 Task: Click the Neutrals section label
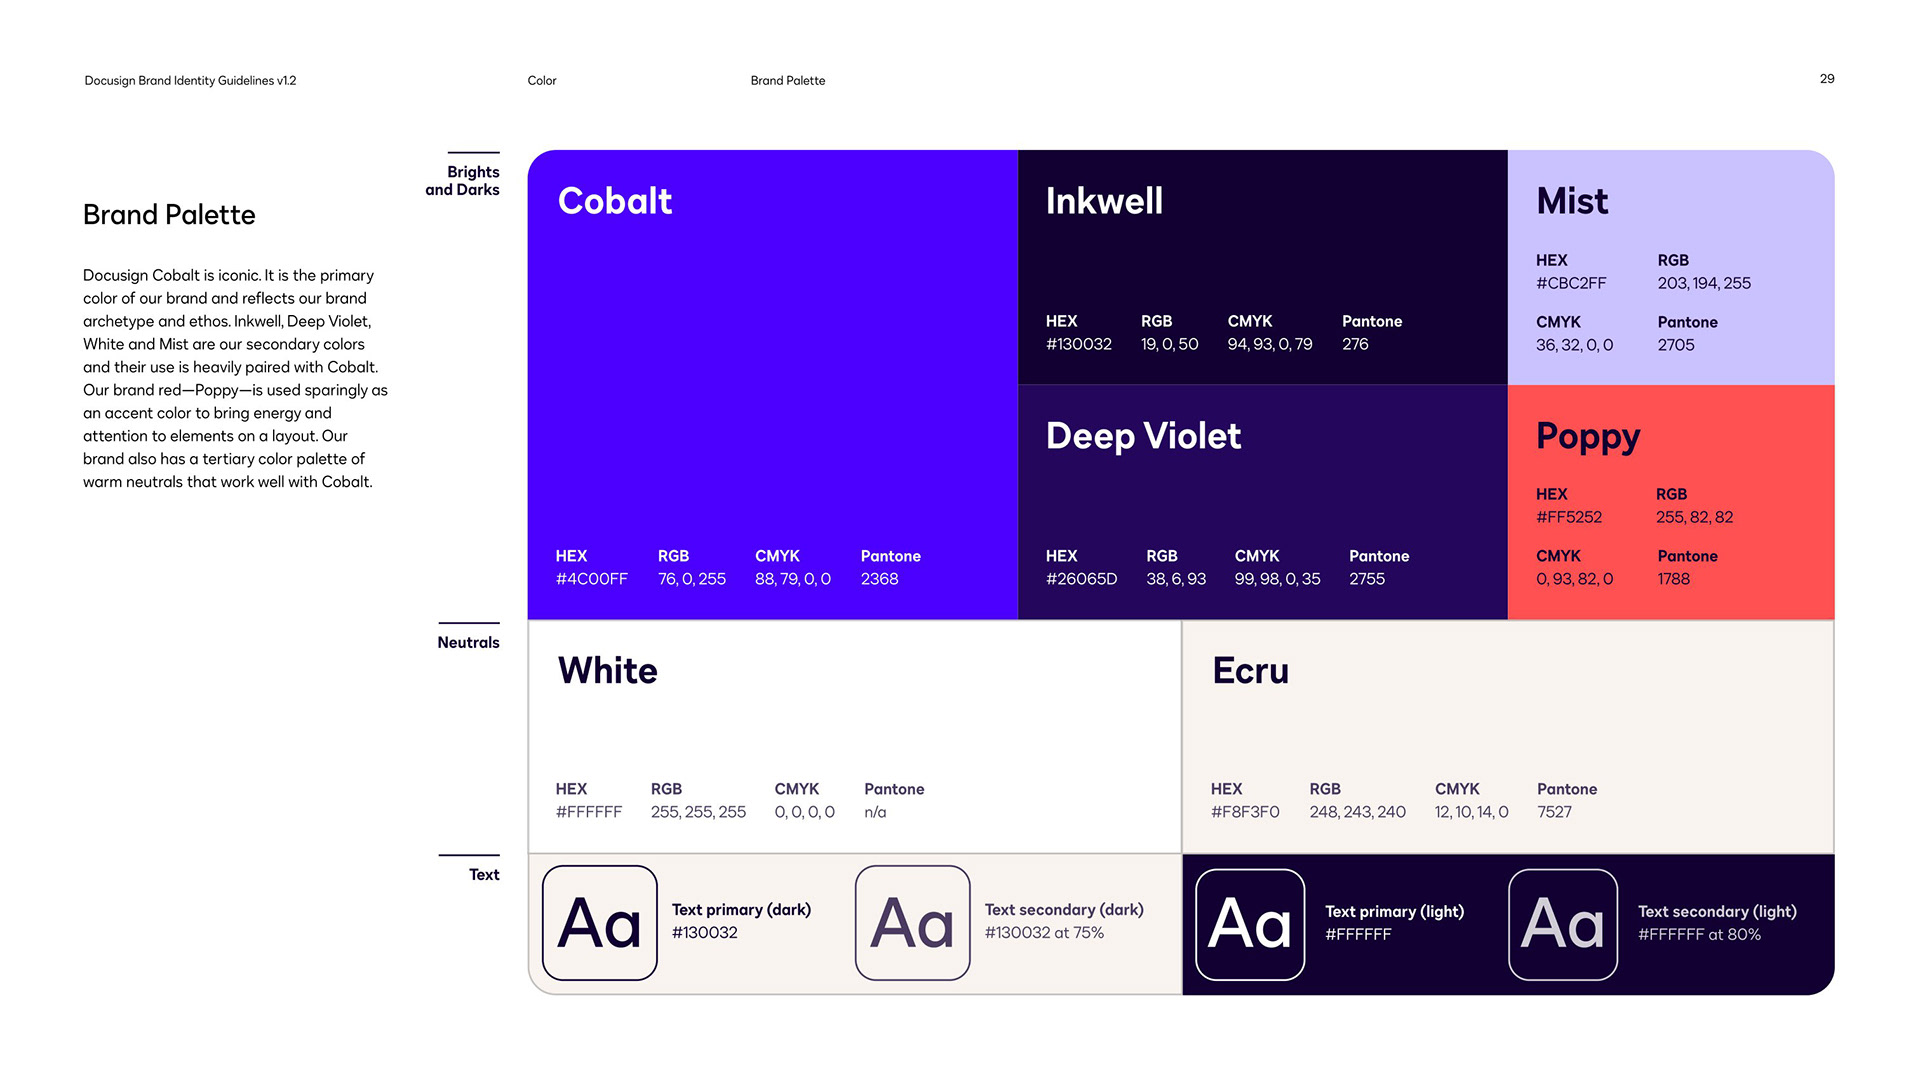pos(468,642)
